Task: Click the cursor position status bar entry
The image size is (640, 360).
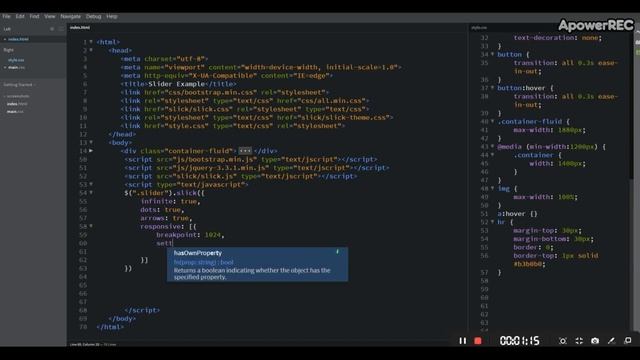Action: [x=85, y=344]
